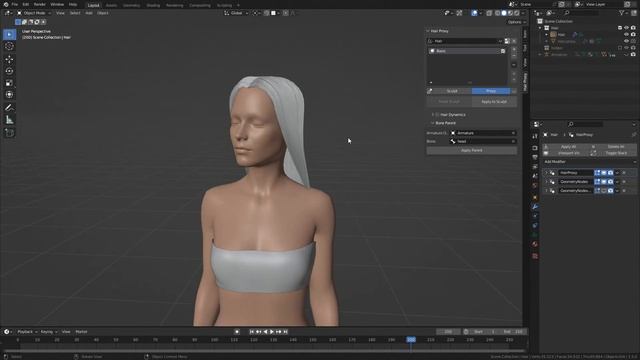Select the Scale tool
The width and height of the screenshot is (640, 360).
(x=9, y=83)
